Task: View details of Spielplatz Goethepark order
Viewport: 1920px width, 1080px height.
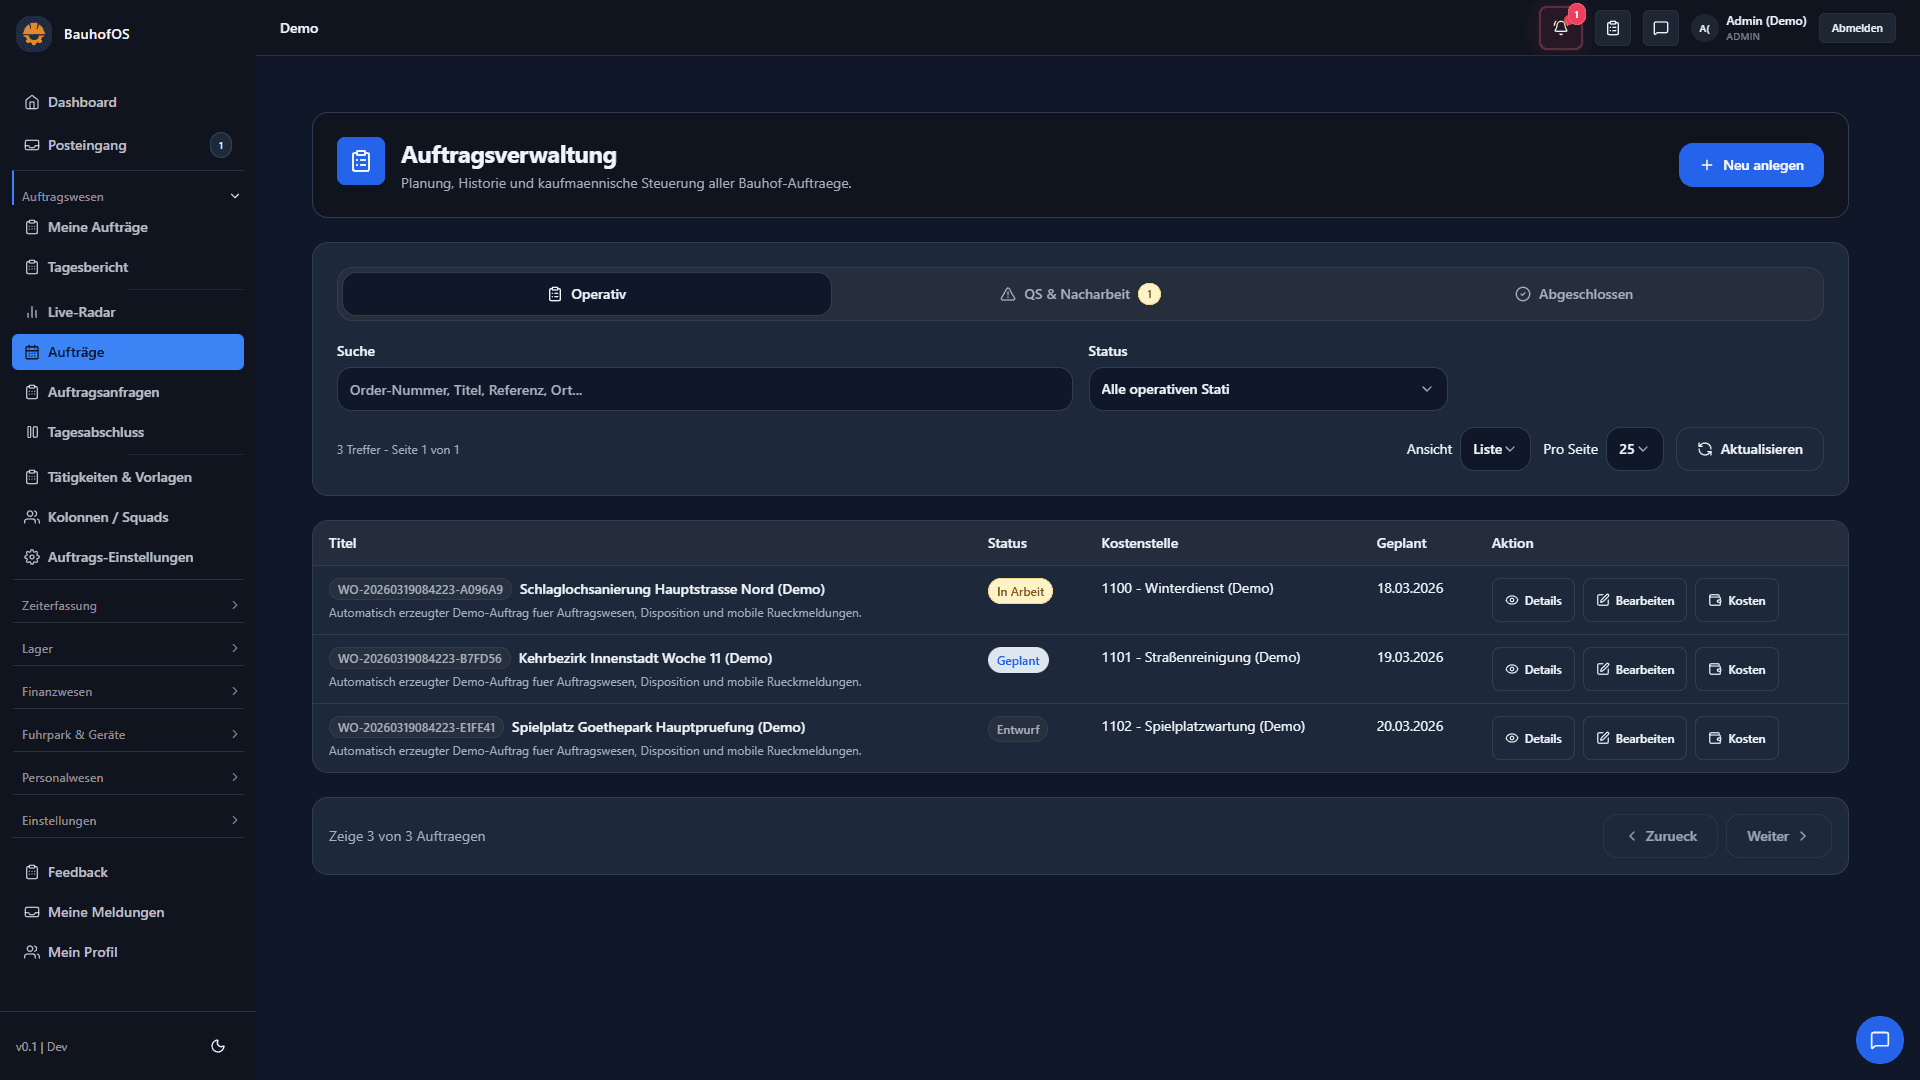Action: pos(1533,738)
